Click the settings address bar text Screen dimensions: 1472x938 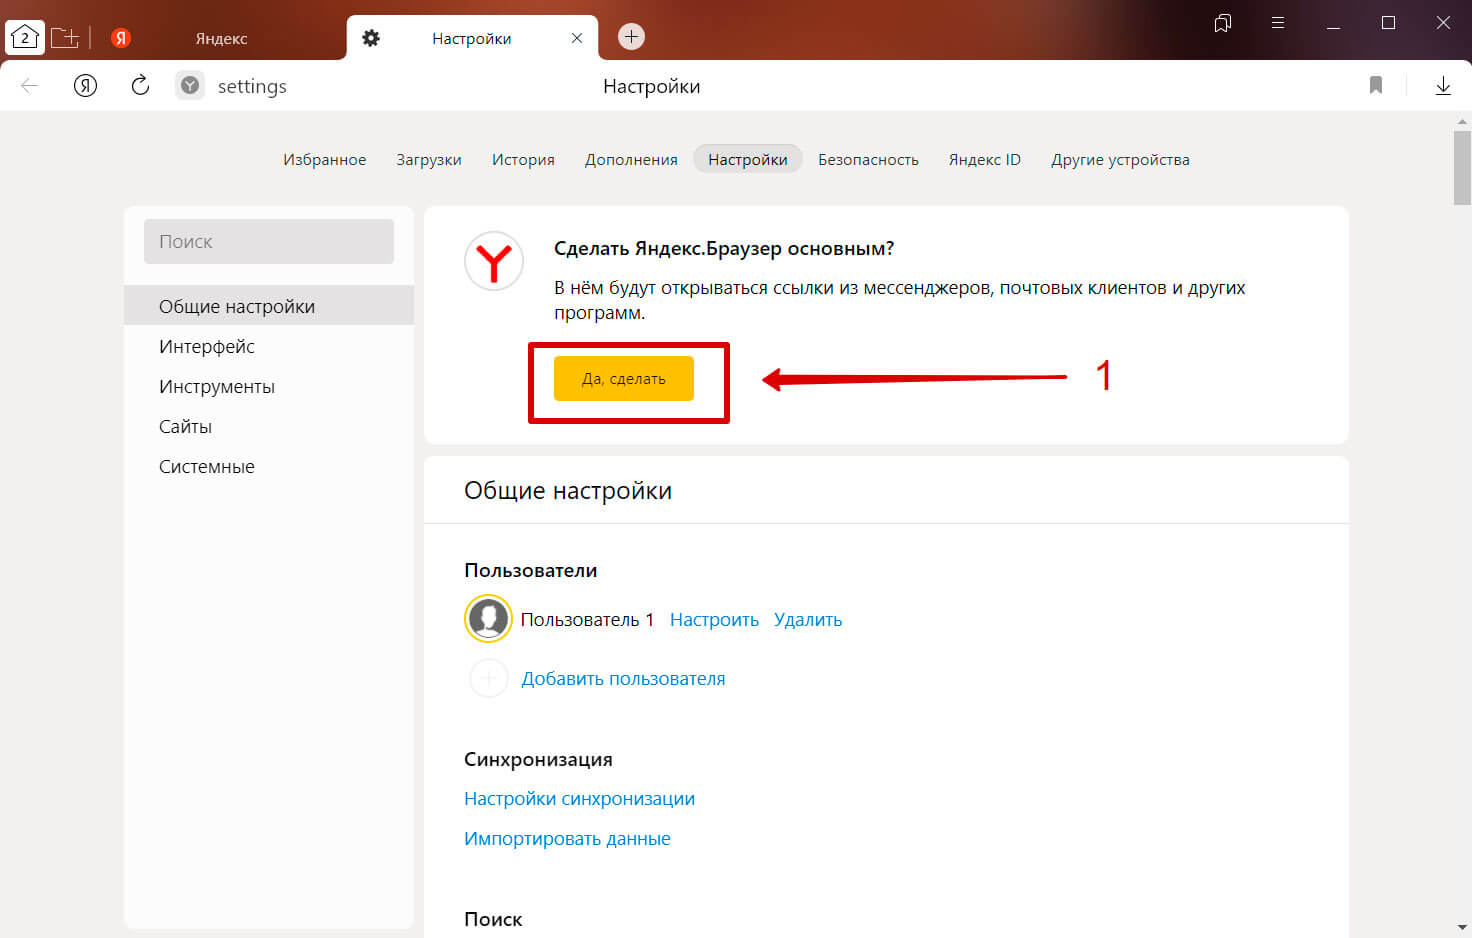252,86
